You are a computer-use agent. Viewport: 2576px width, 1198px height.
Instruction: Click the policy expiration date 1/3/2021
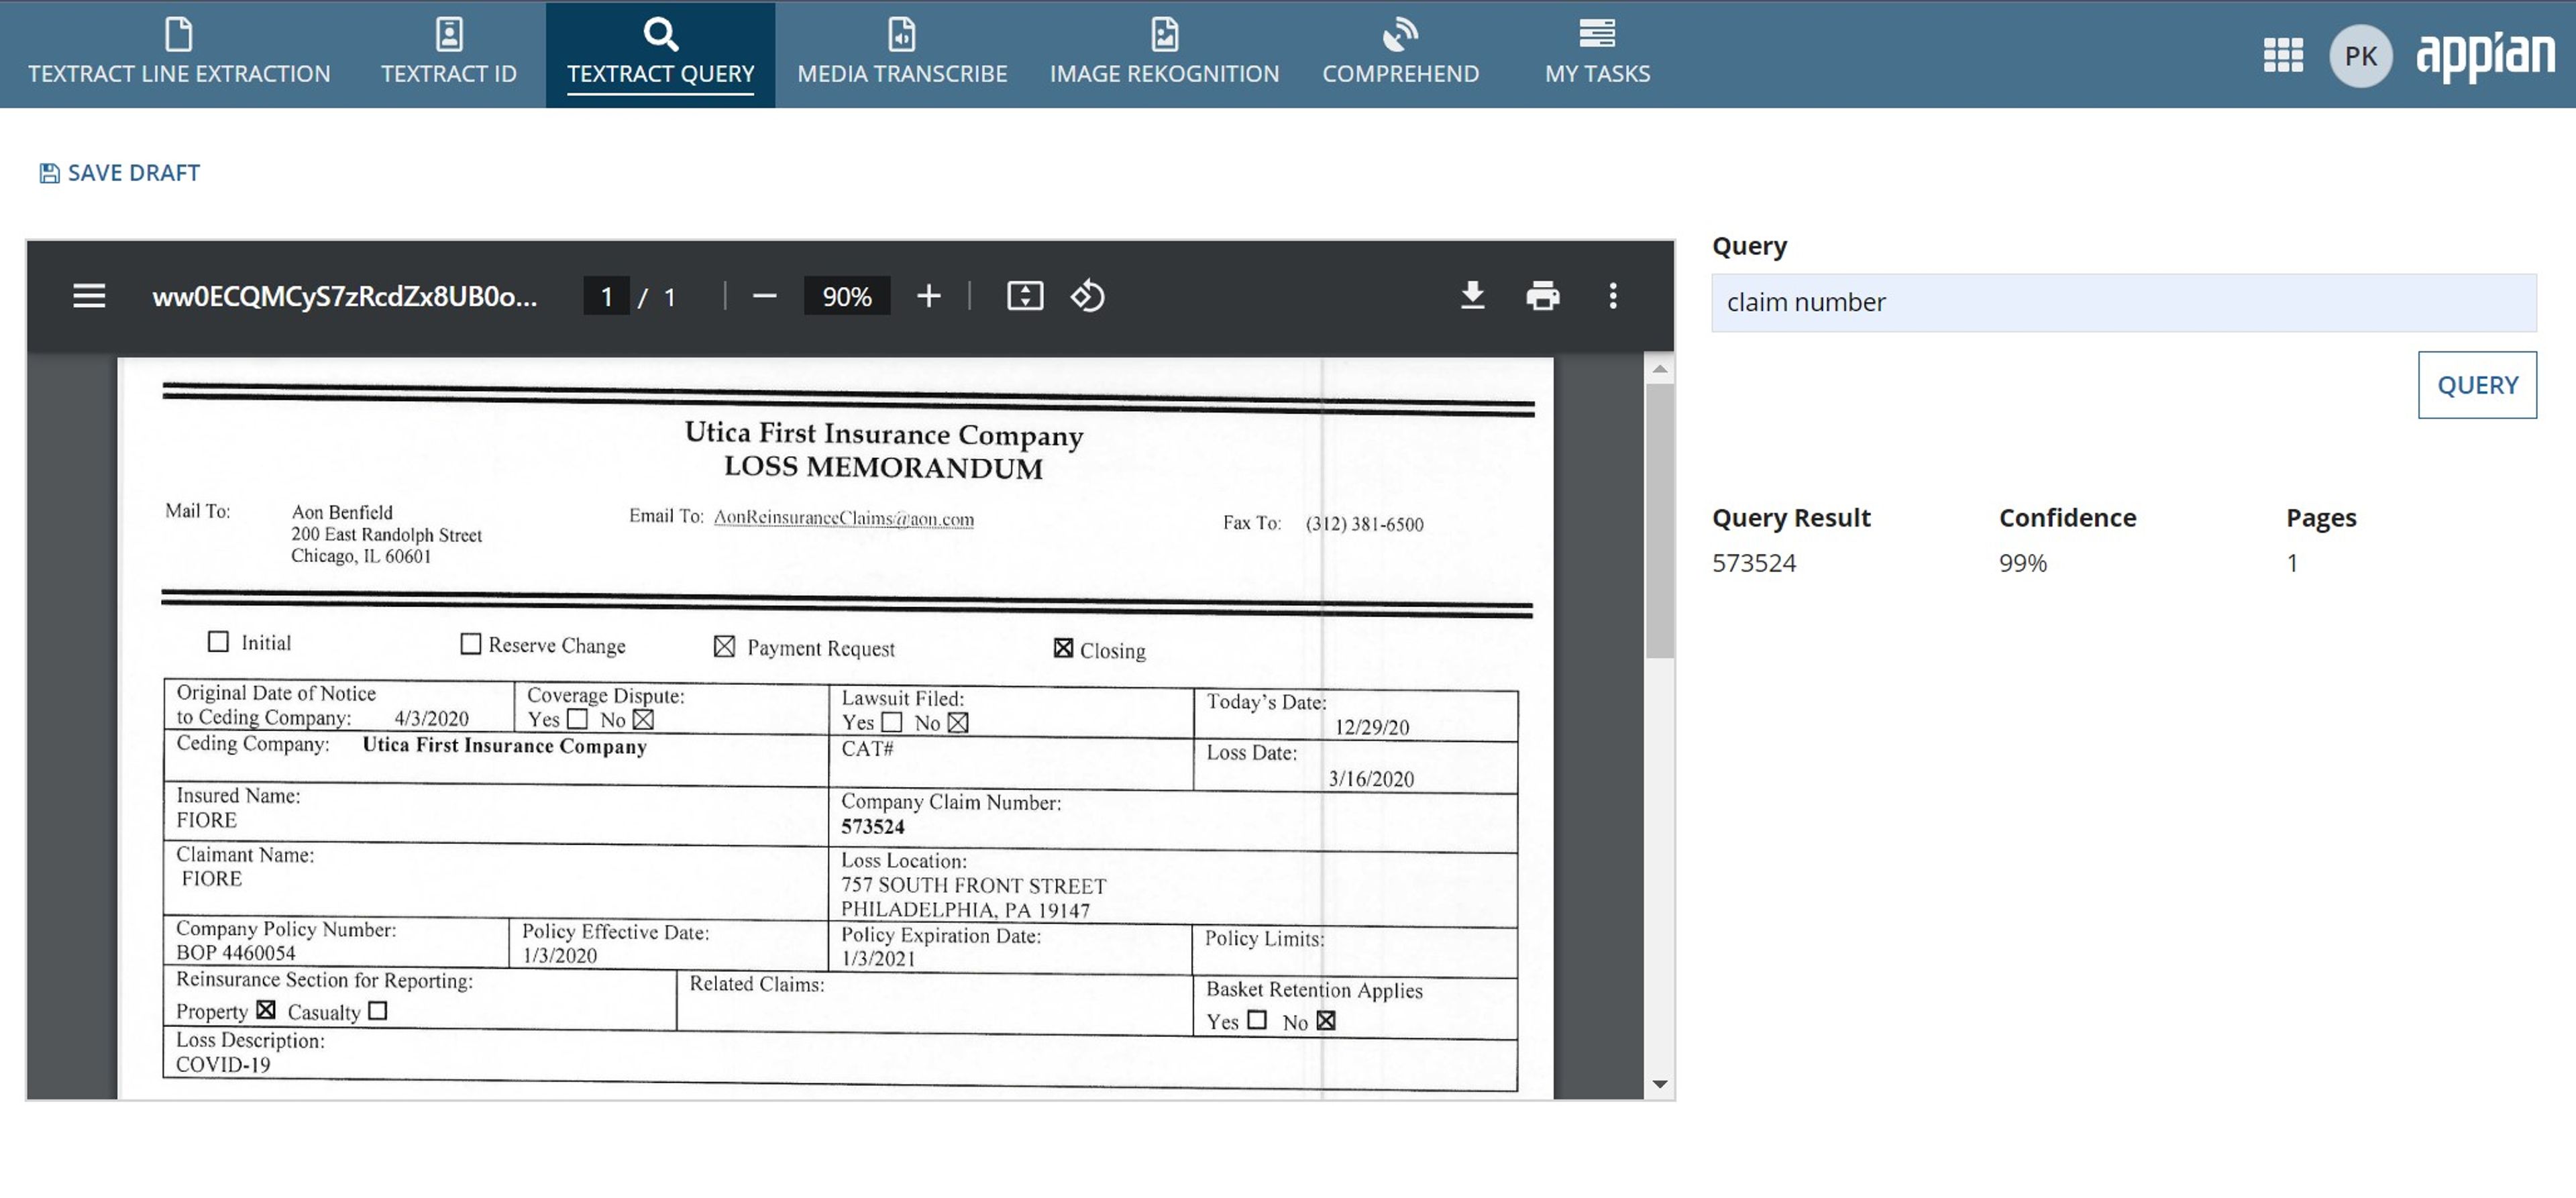877,958
